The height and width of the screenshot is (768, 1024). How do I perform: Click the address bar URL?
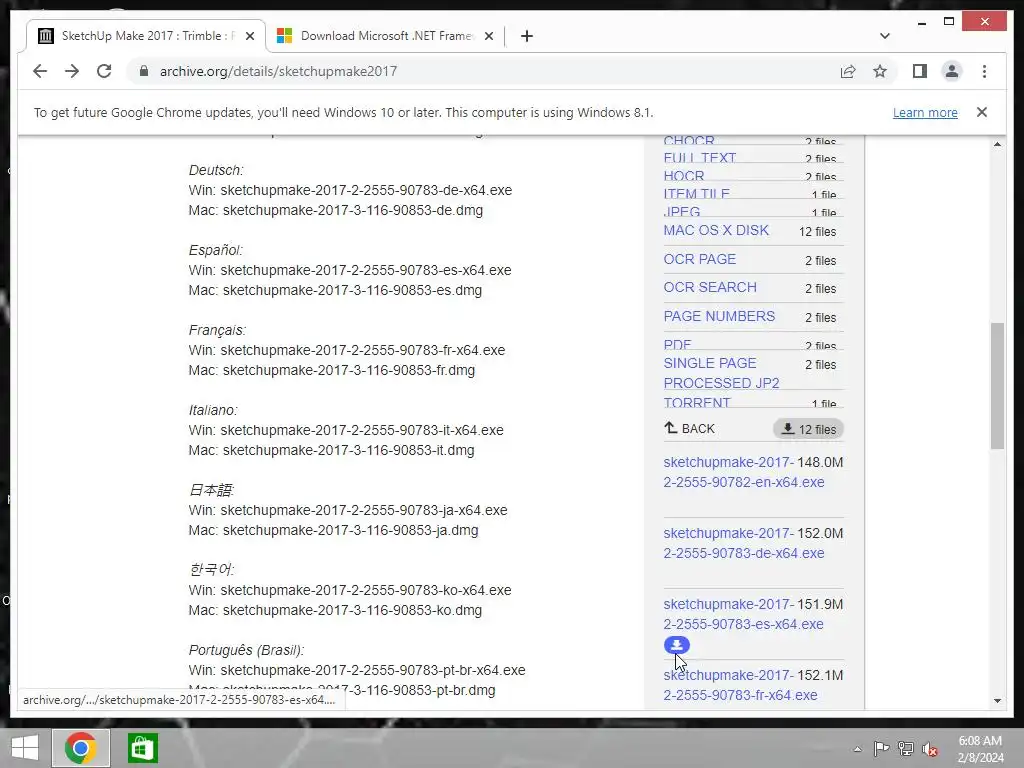[278, 71]
